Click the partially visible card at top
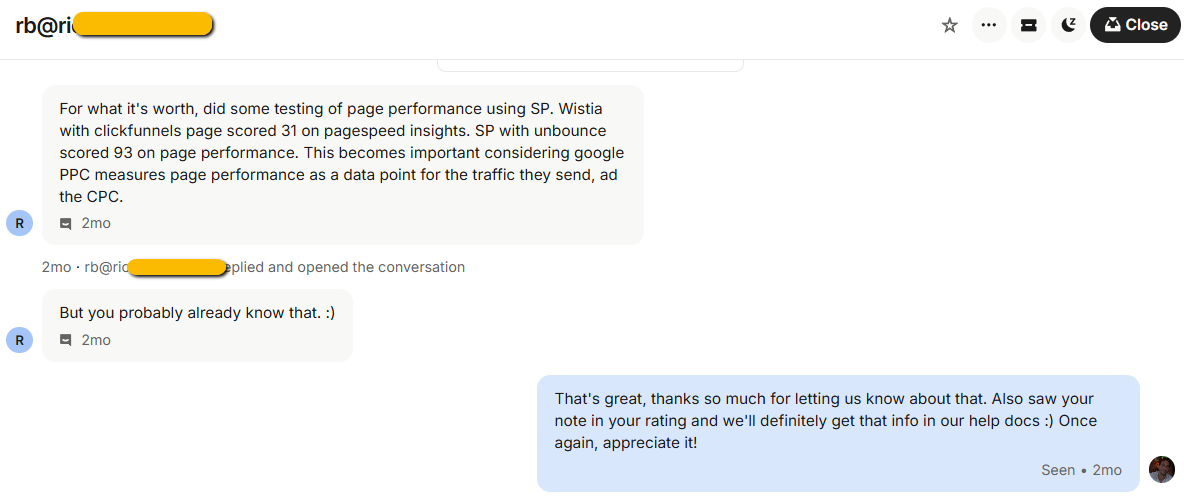 tap(590, 65)
